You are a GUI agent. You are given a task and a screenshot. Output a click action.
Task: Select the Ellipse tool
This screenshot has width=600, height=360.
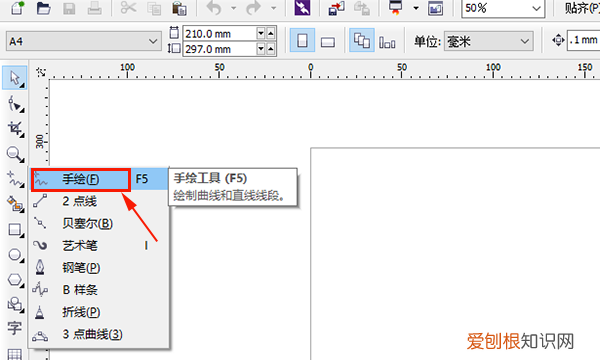click(x=15, y=254)
